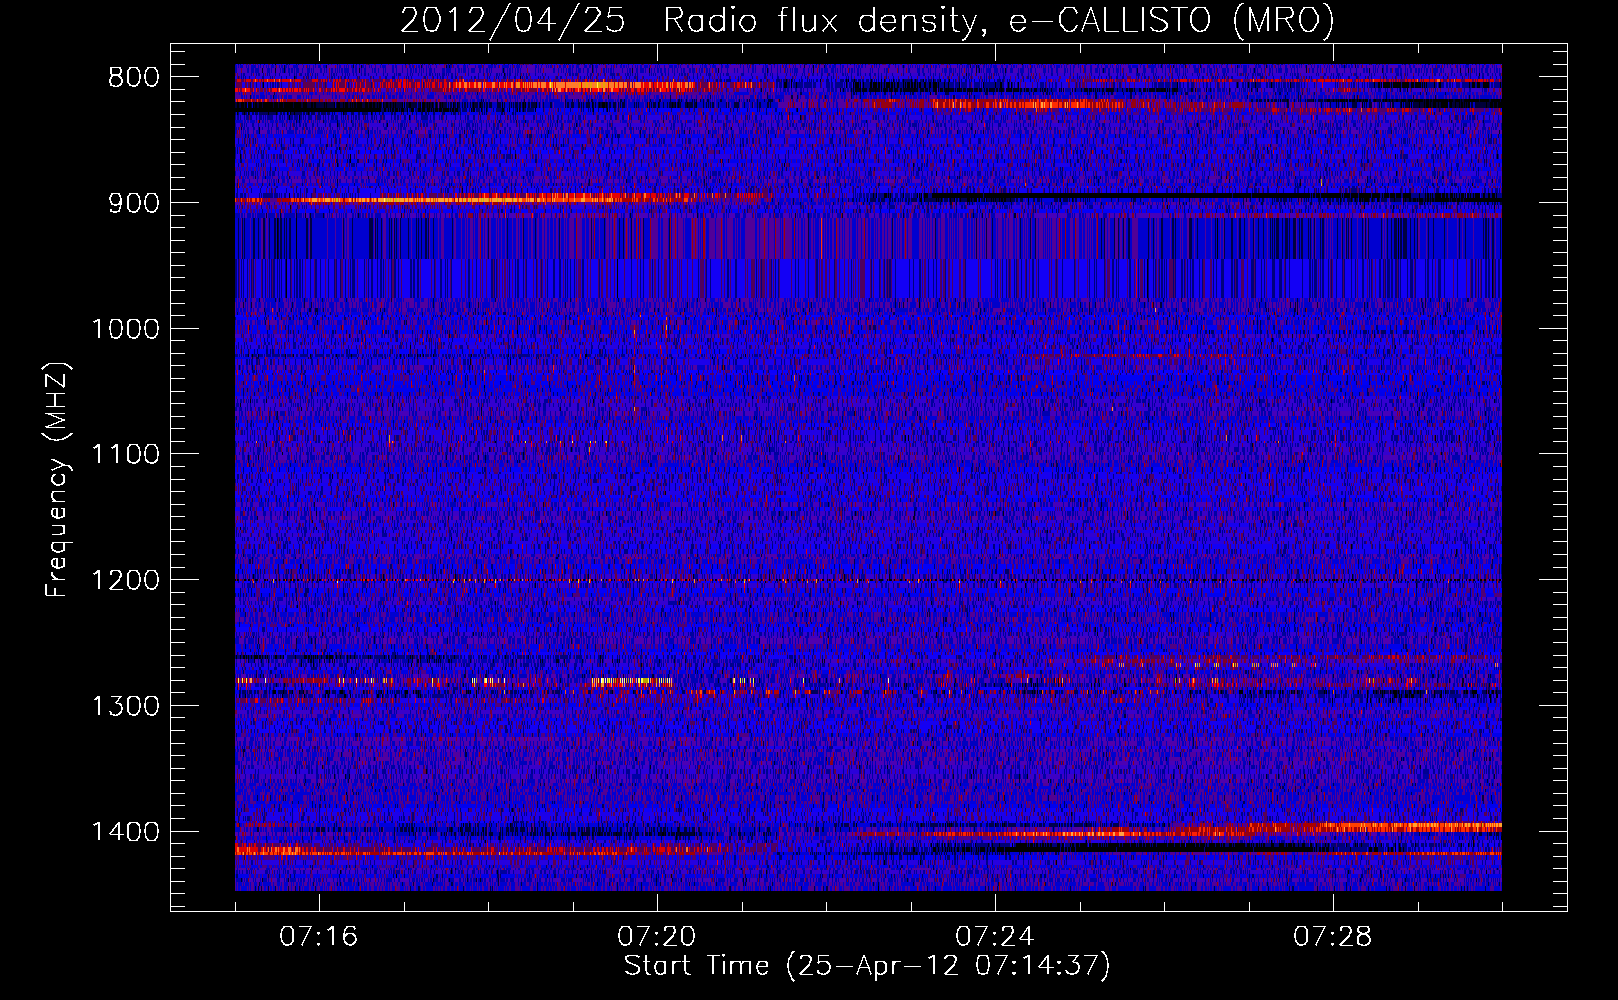Click the 07:16 time tick label
1618x1000 pixels.
(319, 937)
